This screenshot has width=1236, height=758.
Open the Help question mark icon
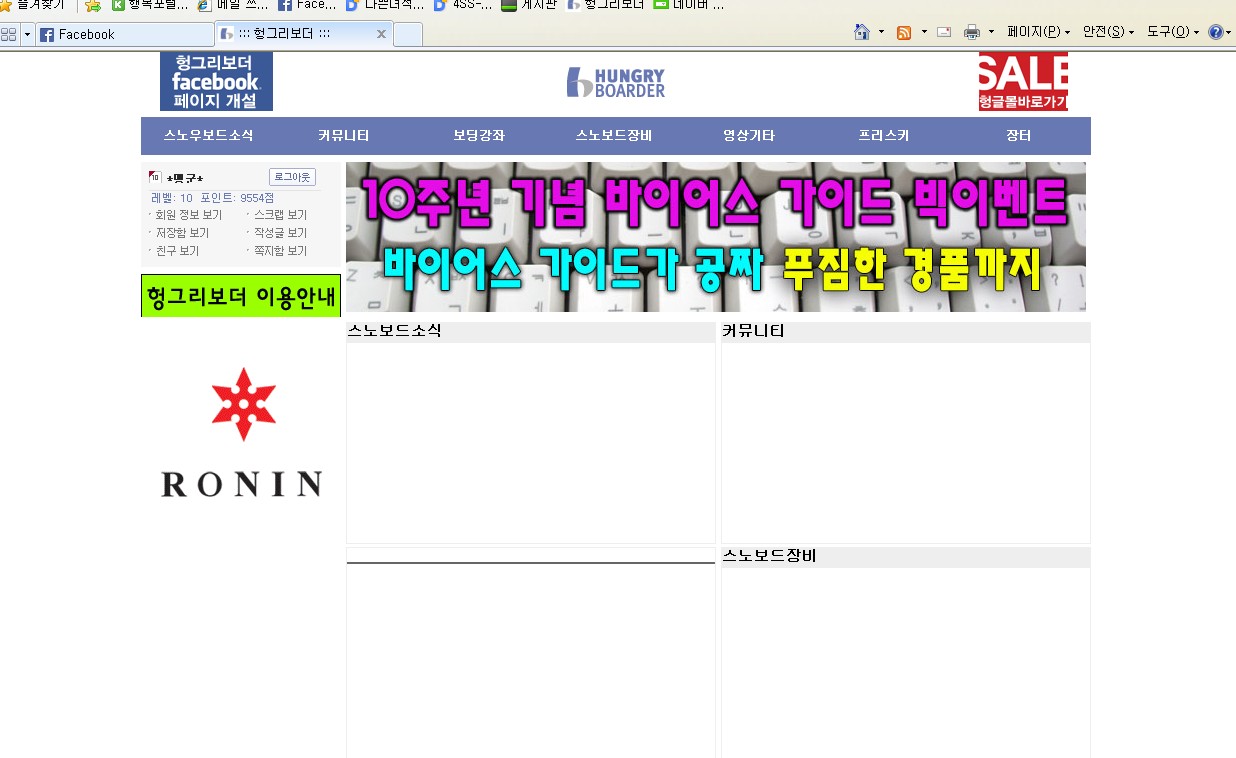[x=1215, y=32]
